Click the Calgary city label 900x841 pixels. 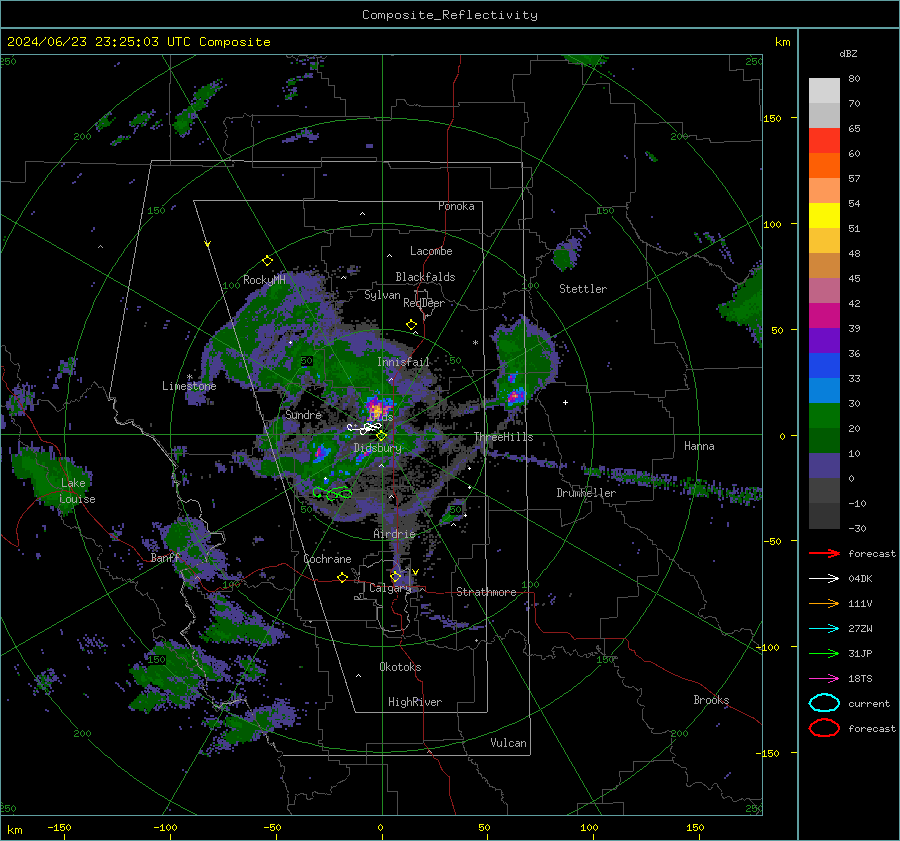(390, 588)
